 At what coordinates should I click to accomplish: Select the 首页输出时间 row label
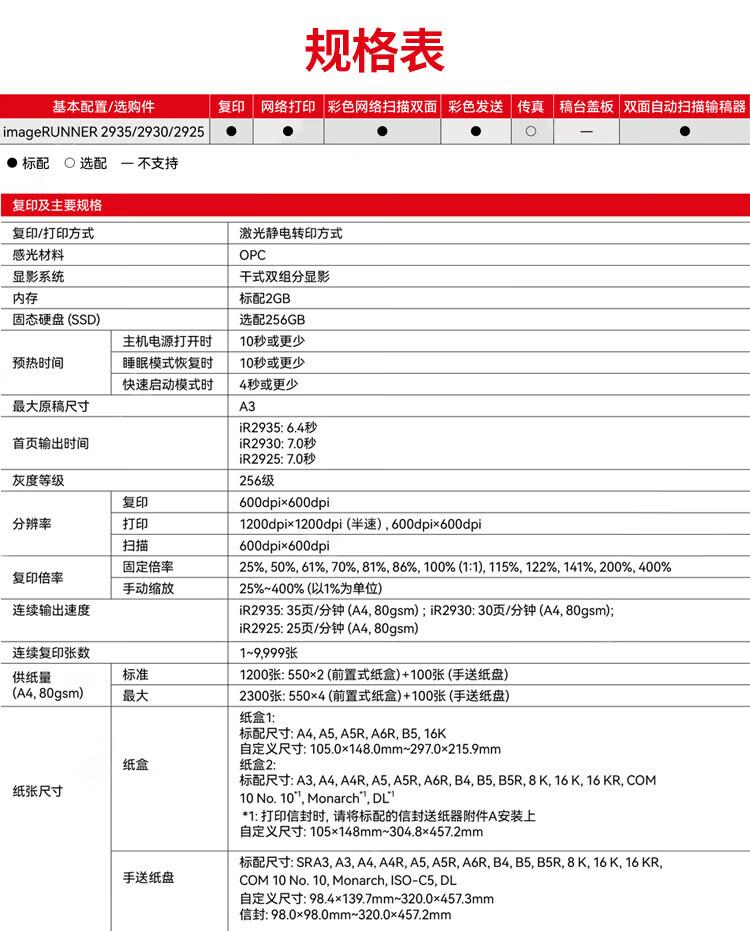point(50,444)
